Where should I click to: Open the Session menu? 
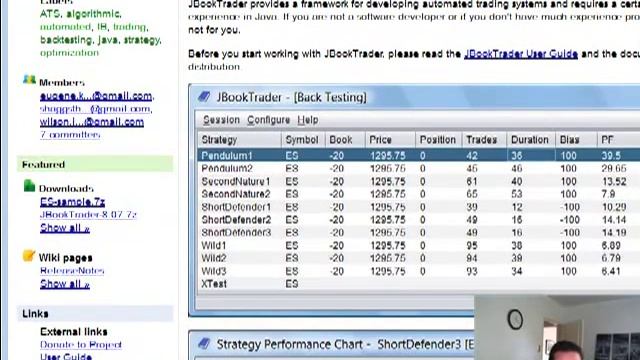coord(221,120)
